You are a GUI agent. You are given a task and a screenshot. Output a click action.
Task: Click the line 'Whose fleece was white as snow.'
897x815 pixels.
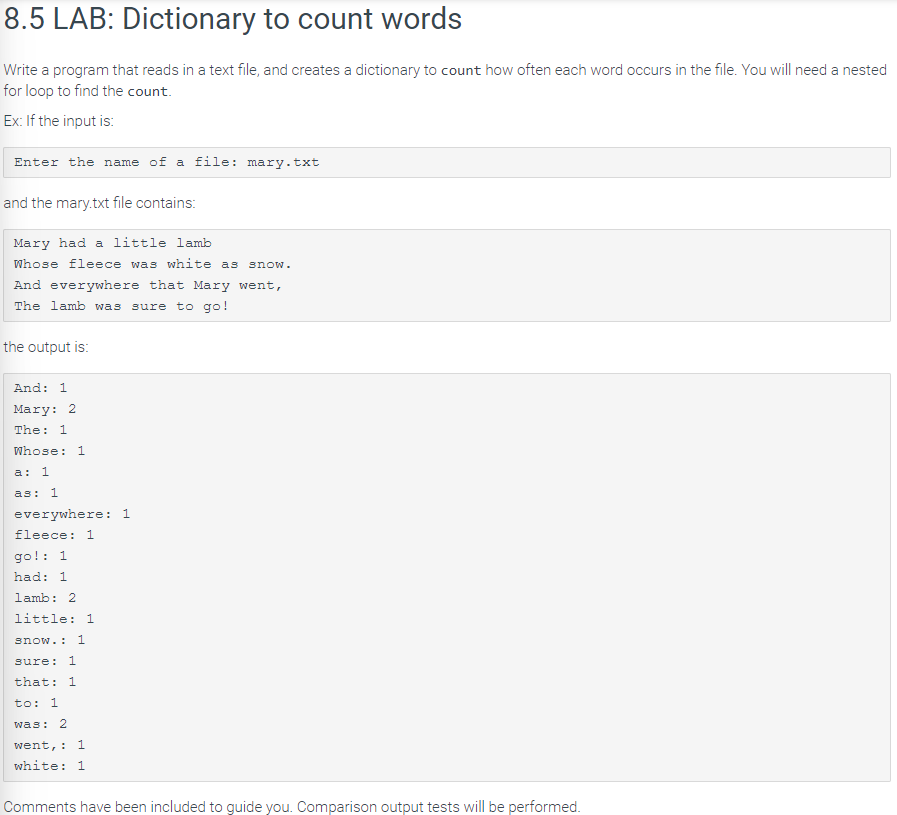point(153,264)
